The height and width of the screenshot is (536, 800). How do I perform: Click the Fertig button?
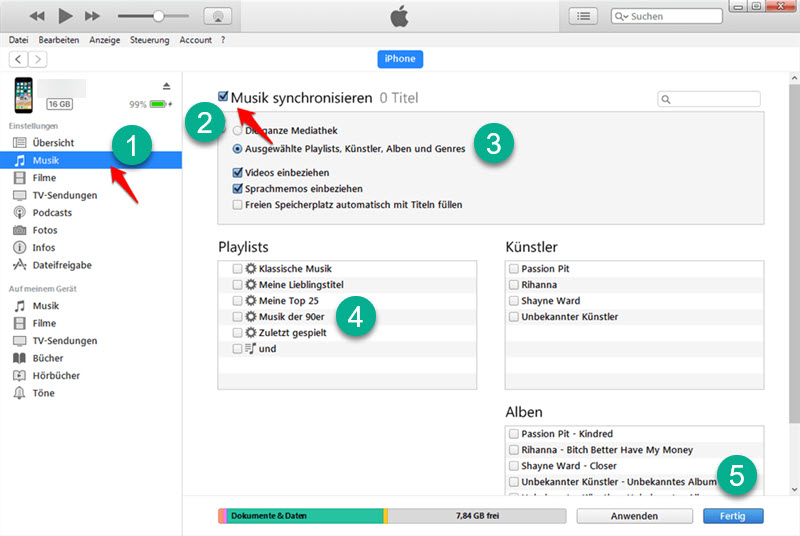click(x=733, y=516)
